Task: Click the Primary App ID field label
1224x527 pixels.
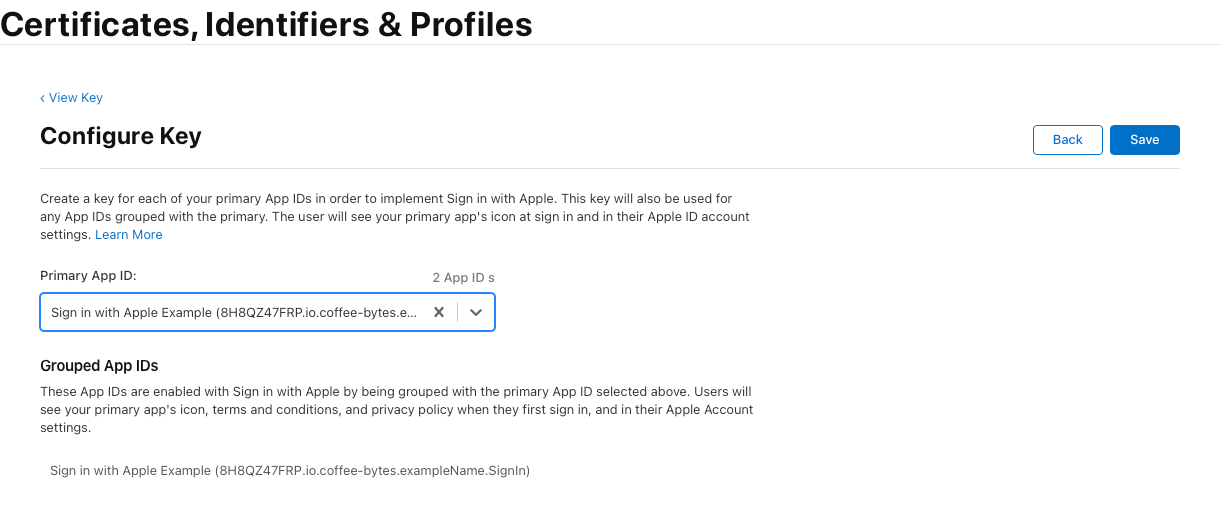Action: [88, 275]
